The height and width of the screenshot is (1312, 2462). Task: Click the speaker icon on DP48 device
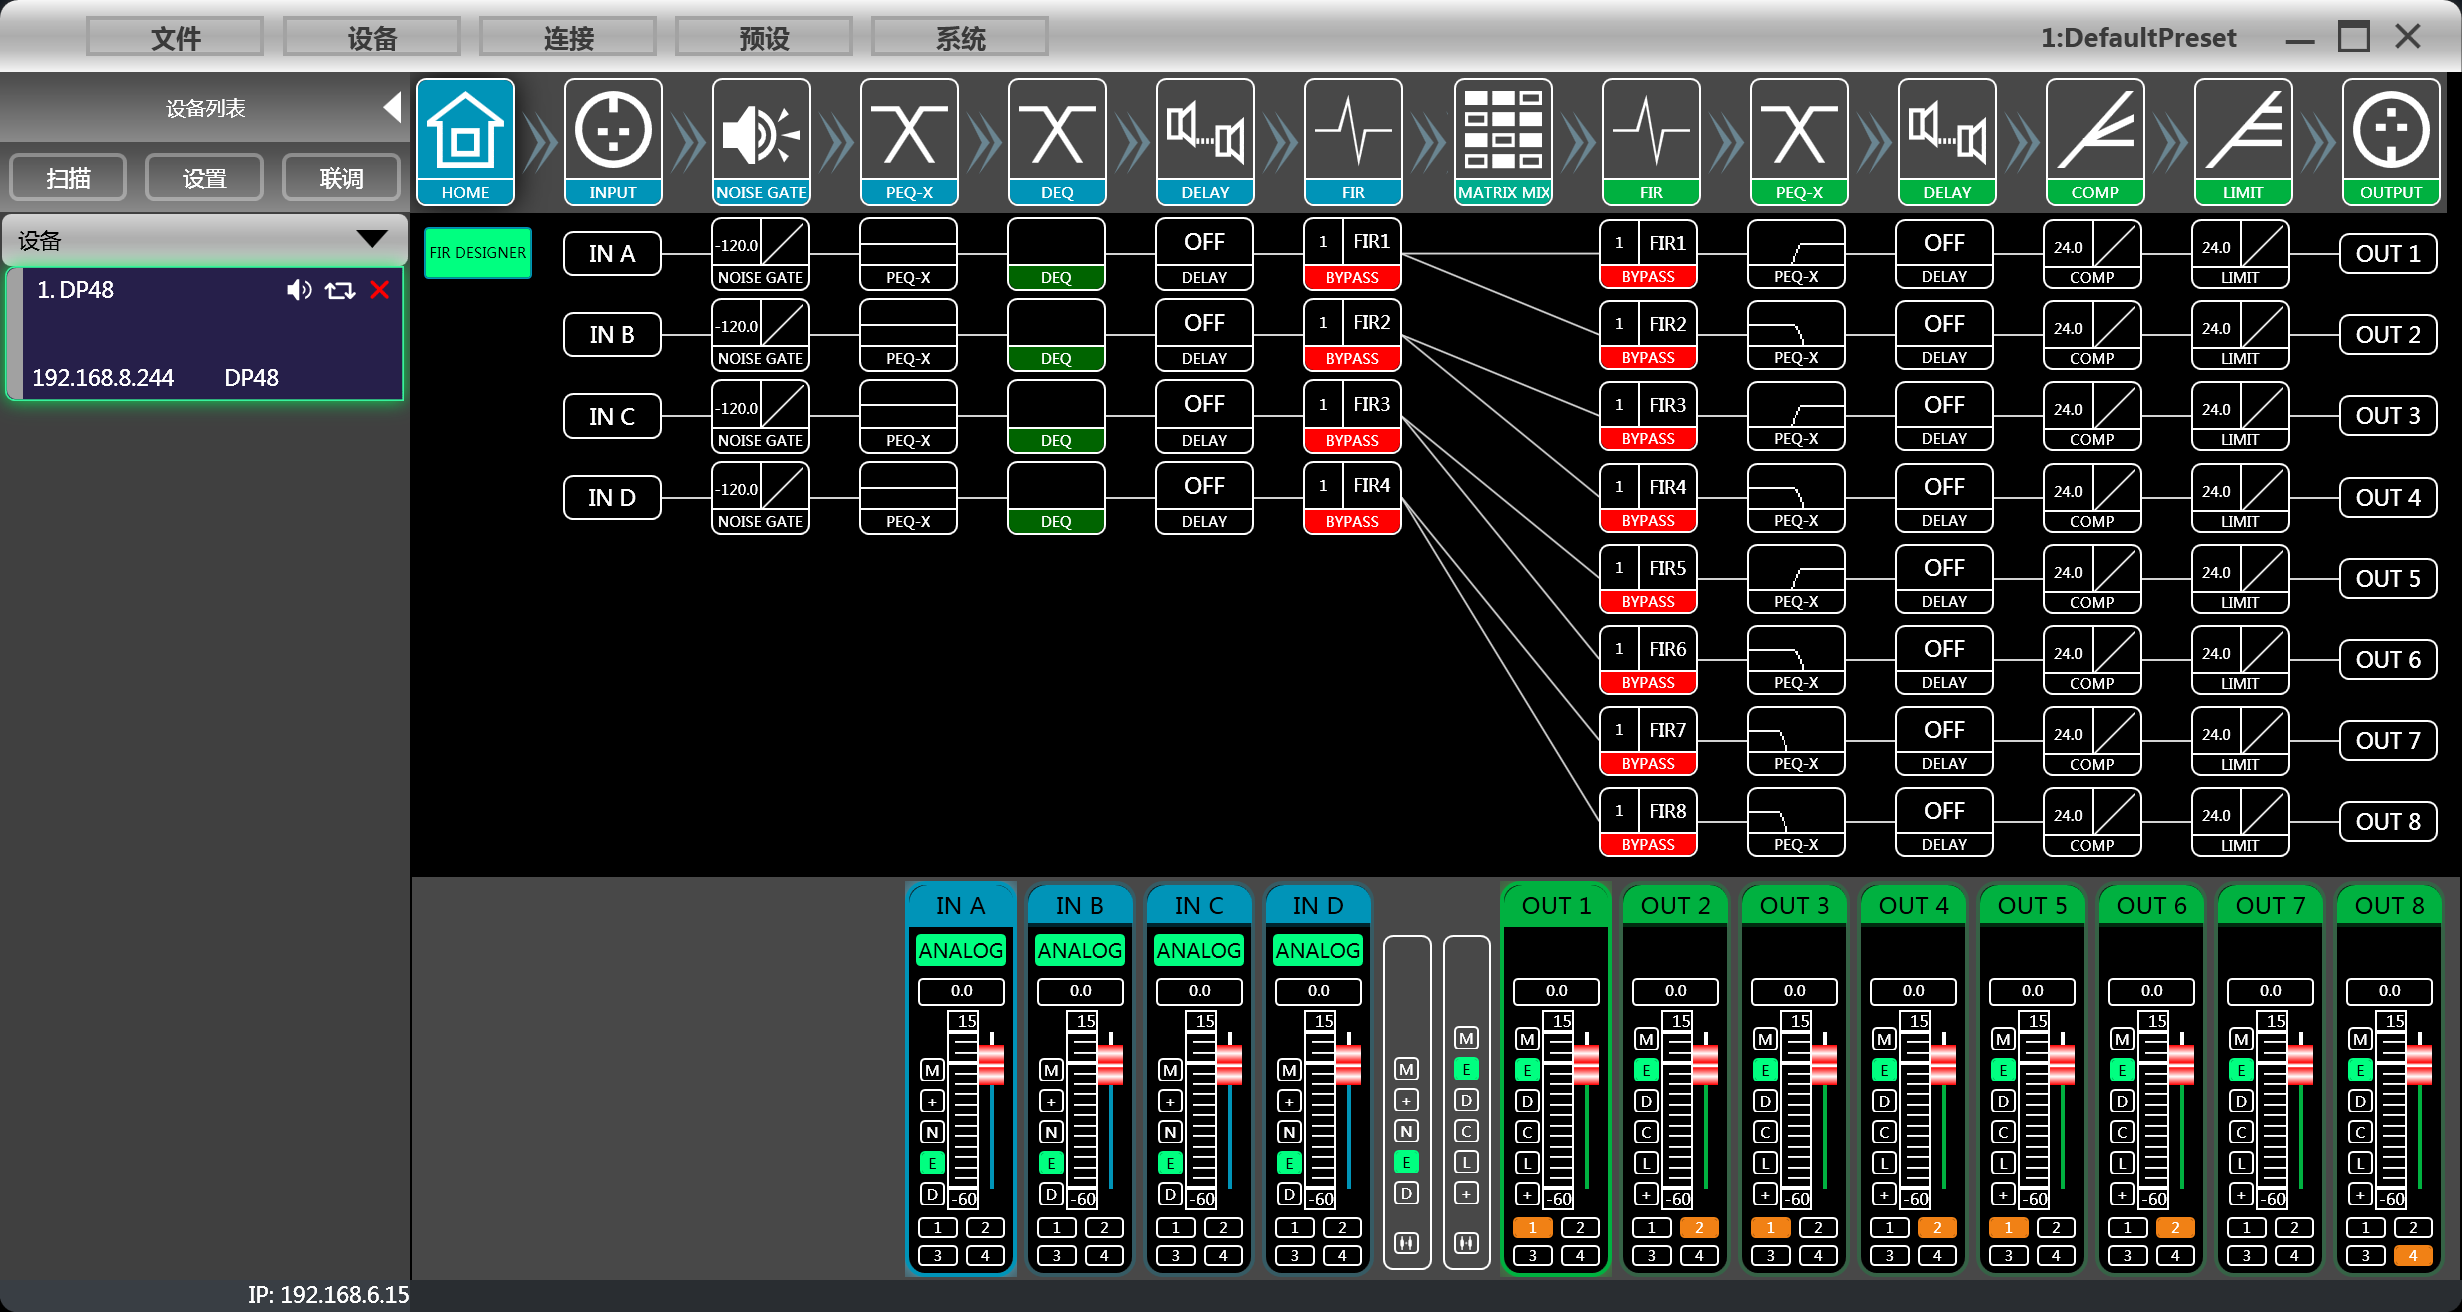pyautogui.click(x=299, y=290)
